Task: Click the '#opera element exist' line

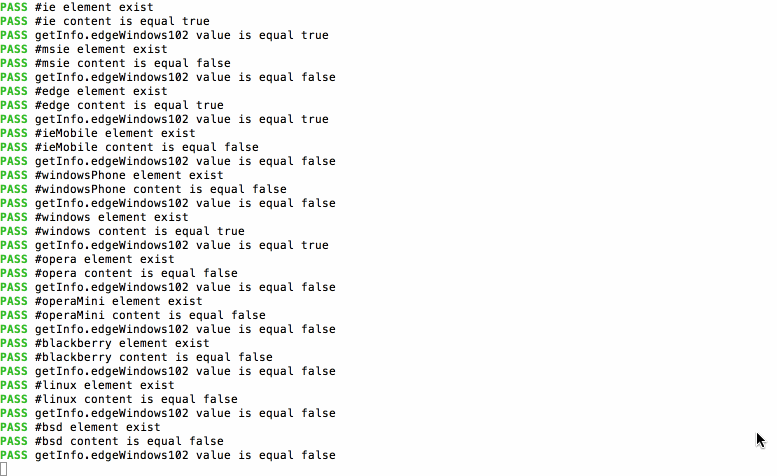Action: click(87, 260)
